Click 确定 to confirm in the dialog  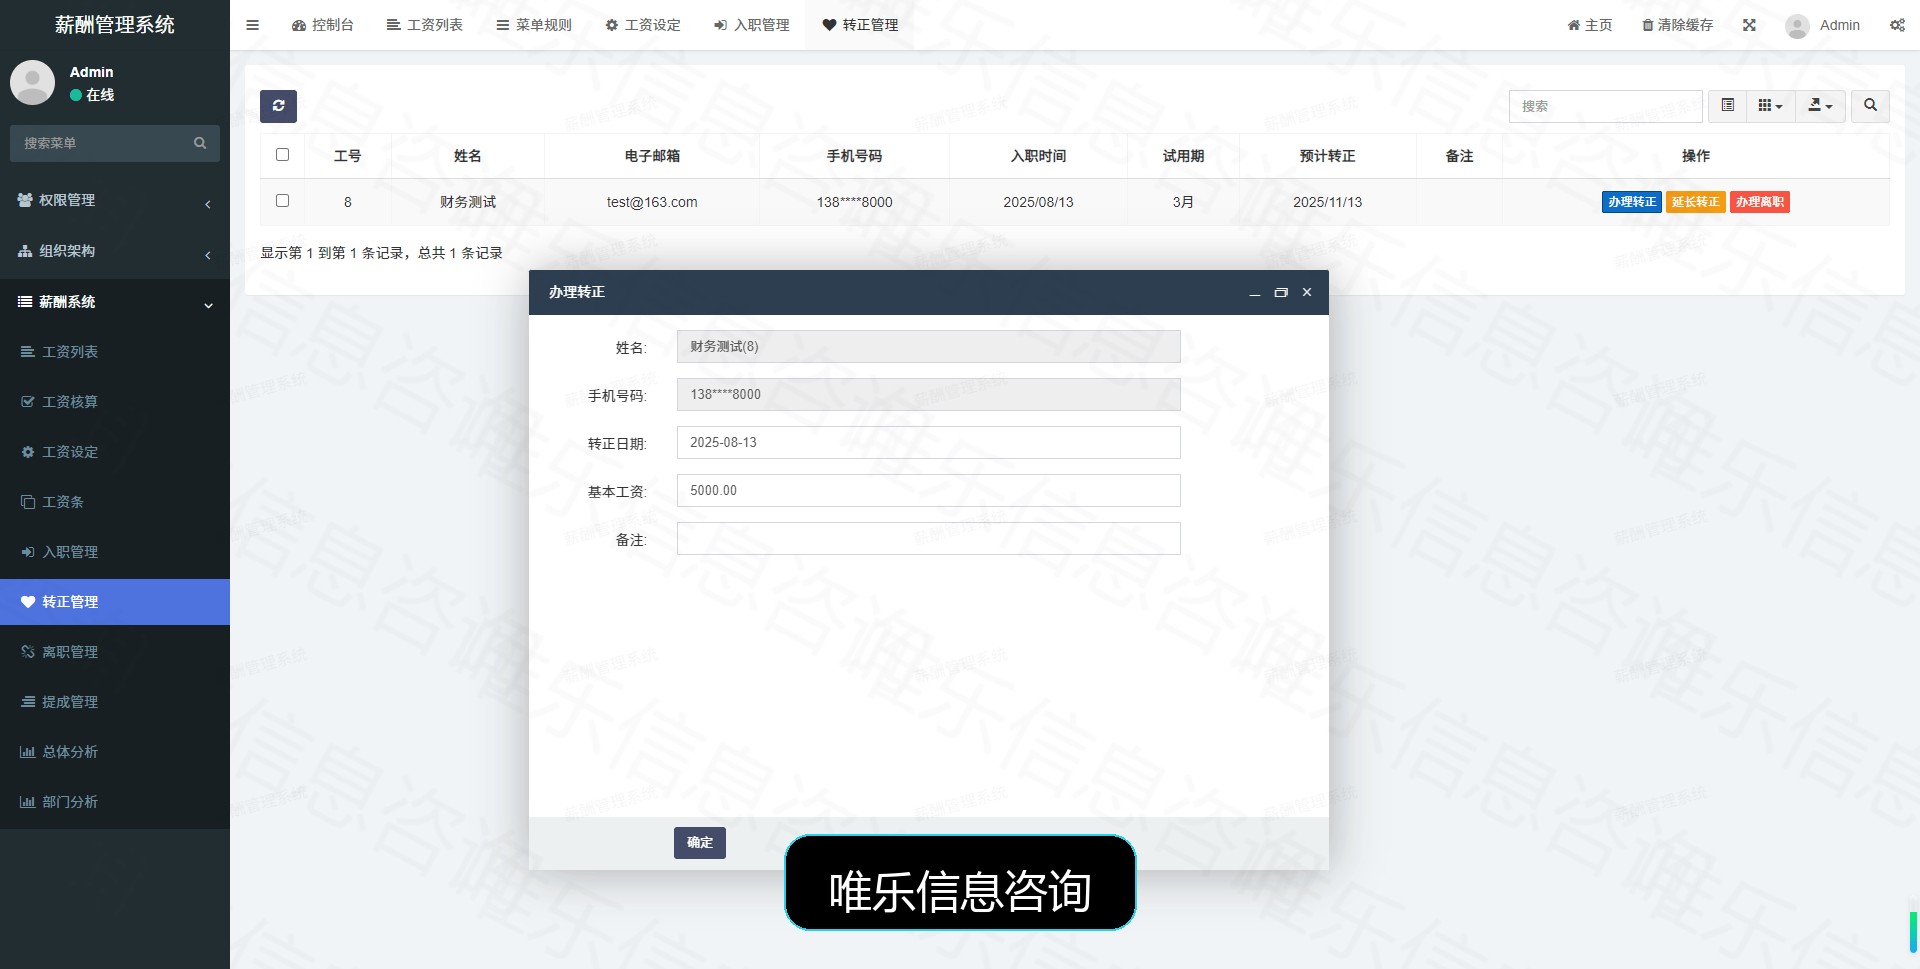[700, 843]
